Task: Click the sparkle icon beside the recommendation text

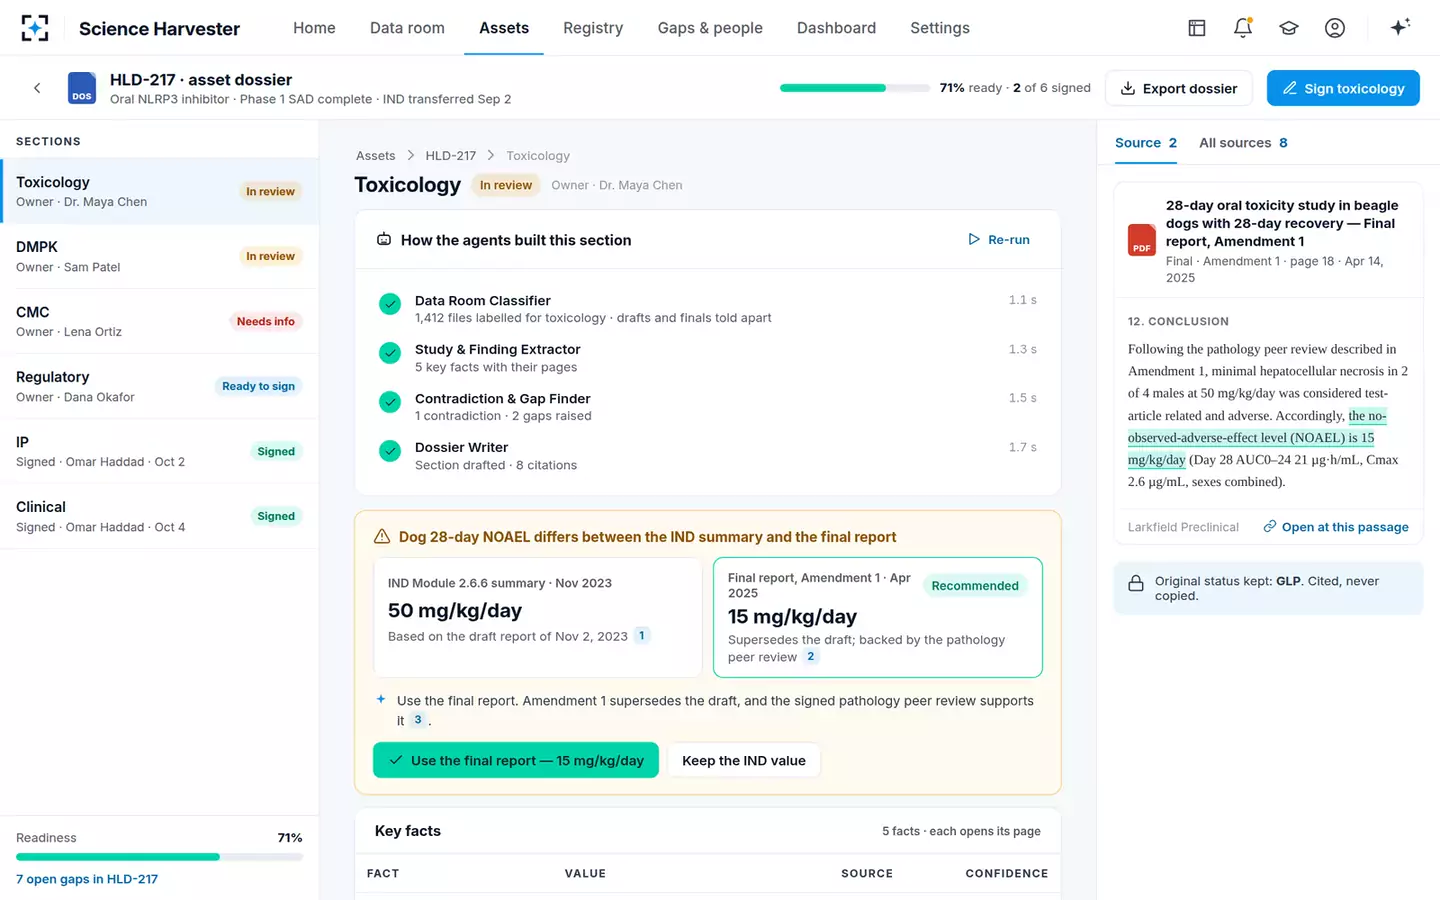Action: [x=381, y=699]
